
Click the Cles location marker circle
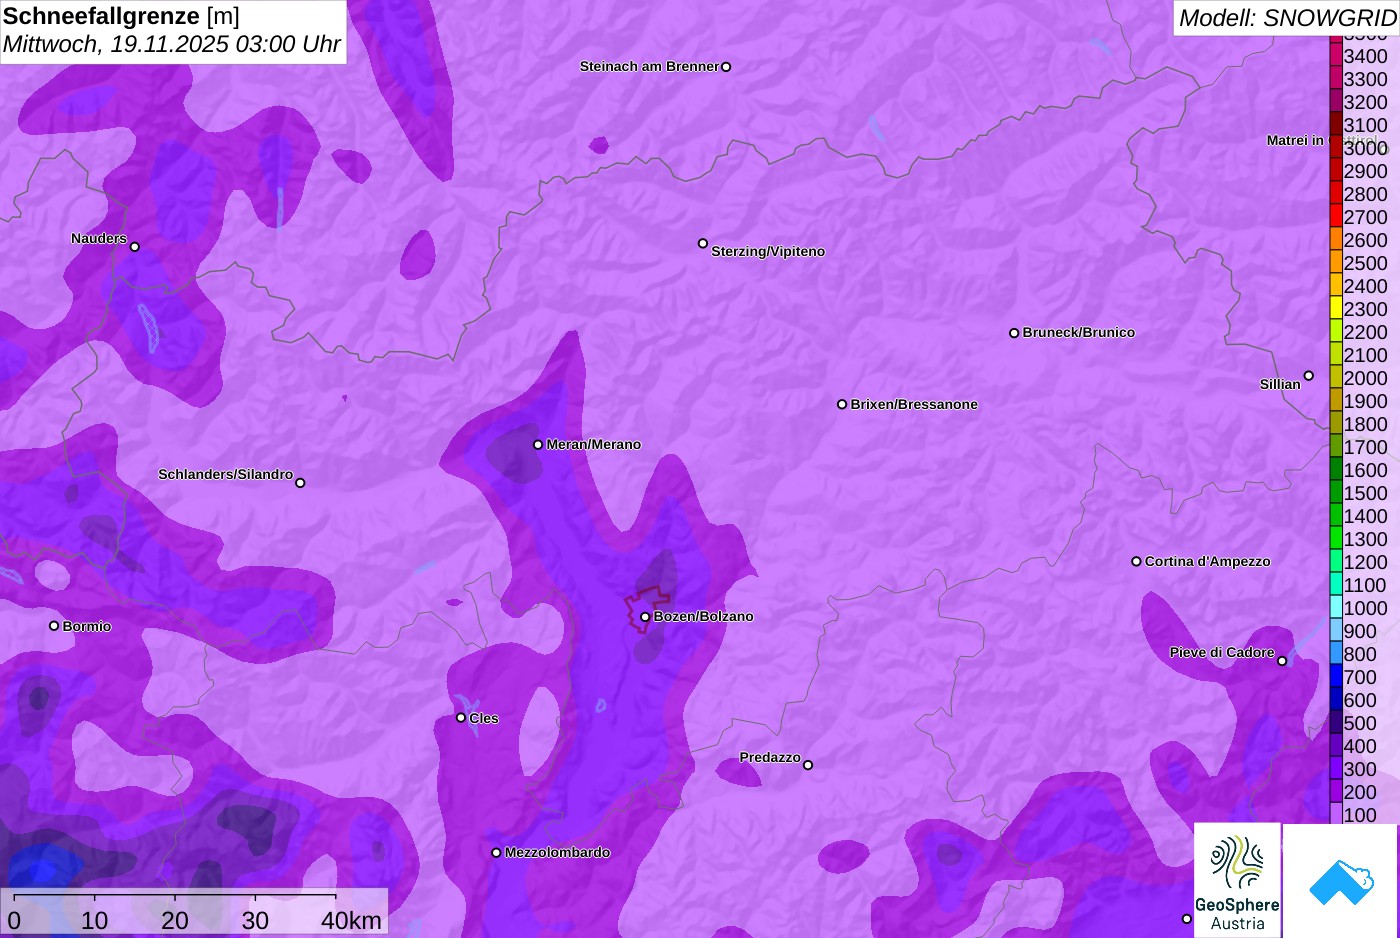(x=461, y=718)
